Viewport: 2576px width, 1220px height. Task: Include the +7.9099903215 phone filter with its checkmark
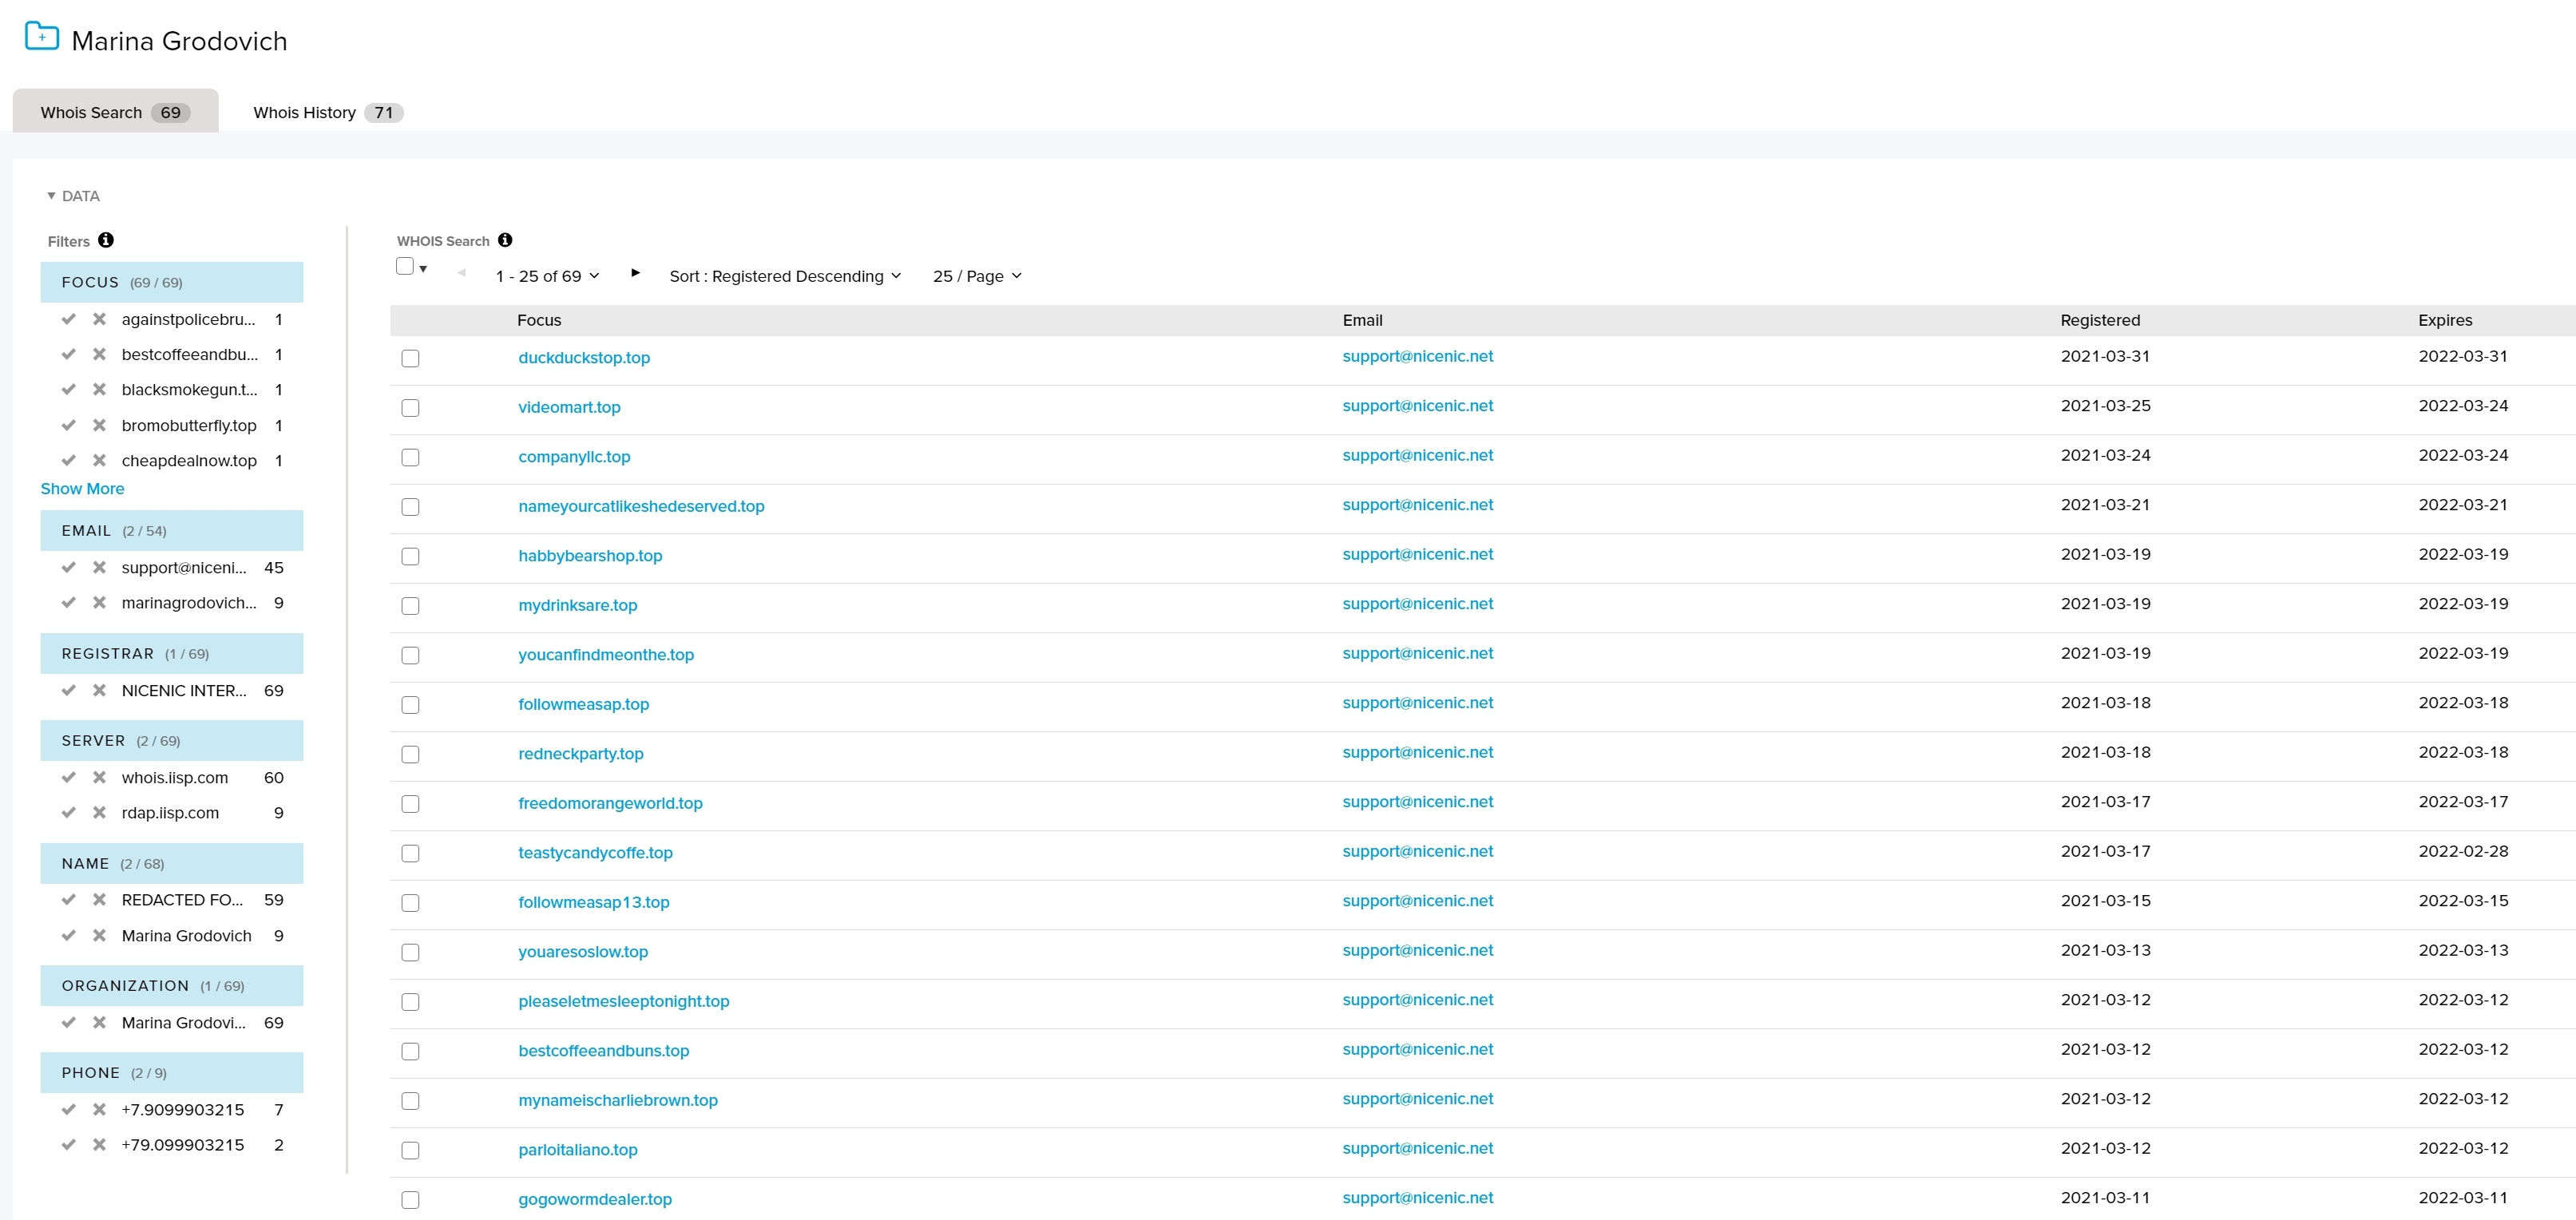click(68, 1109)
